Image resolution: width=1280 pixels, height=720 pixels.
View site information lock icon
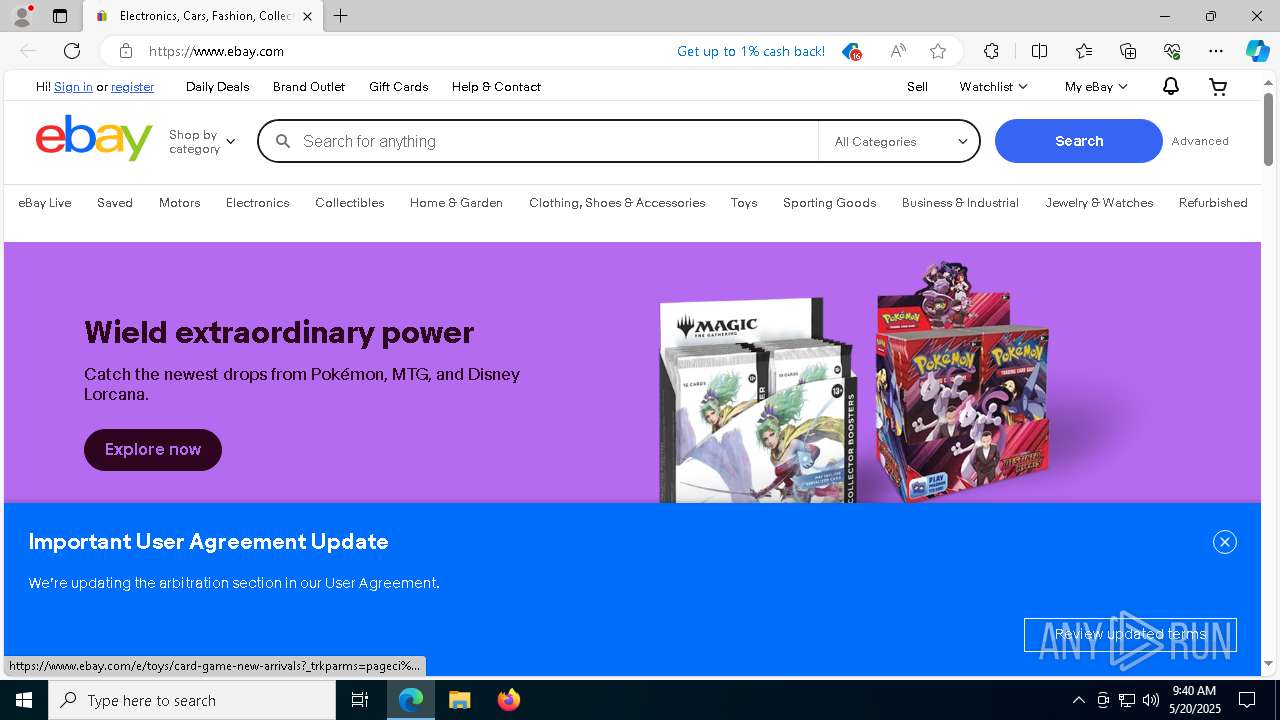125,51
